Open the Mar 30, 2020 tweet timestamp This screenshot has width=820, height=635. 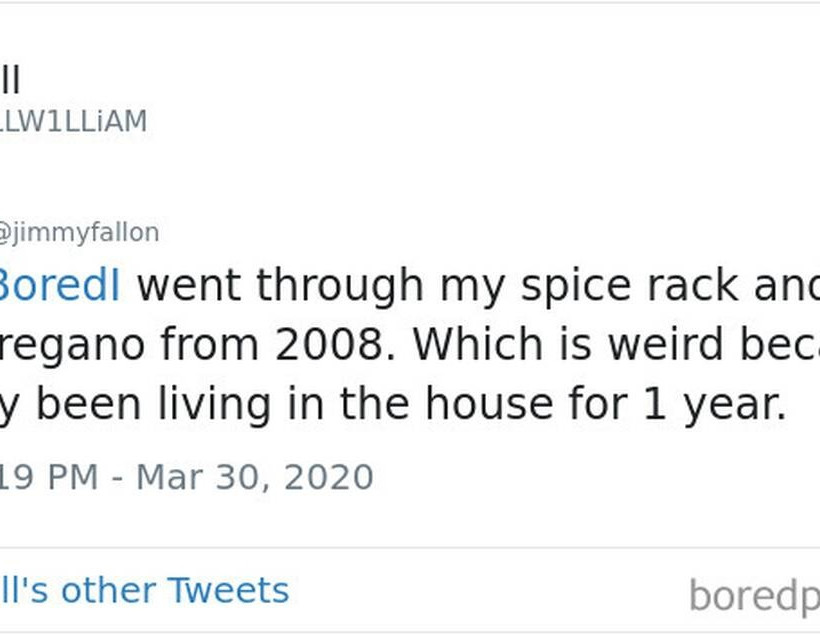pos(186,476)
